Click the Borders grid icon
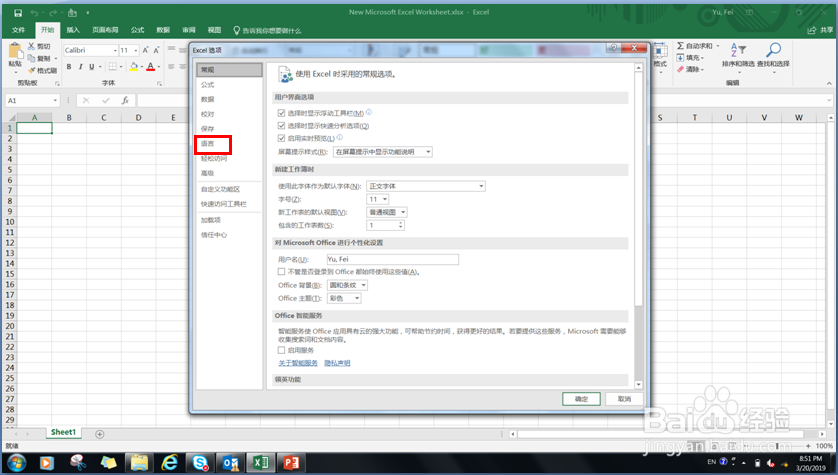Screen dimensions: 838x475 pos(113,66)
